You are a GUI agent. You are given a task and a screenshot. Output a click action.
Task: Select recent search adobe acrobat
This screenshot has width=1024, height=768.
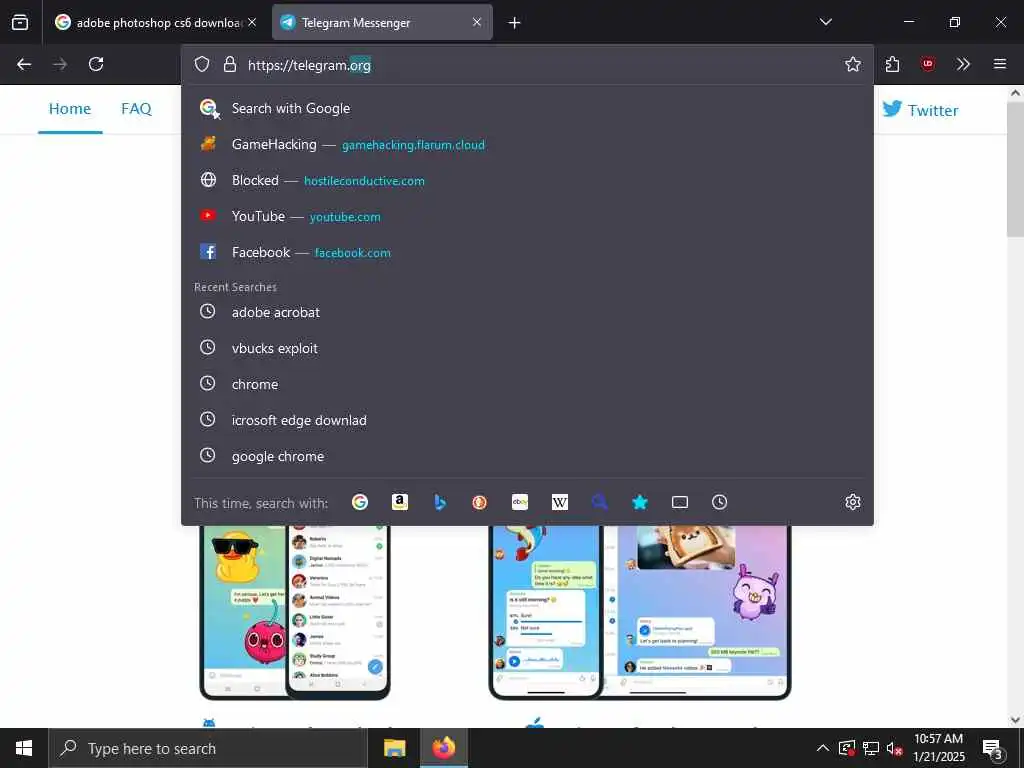click(527, 312)
